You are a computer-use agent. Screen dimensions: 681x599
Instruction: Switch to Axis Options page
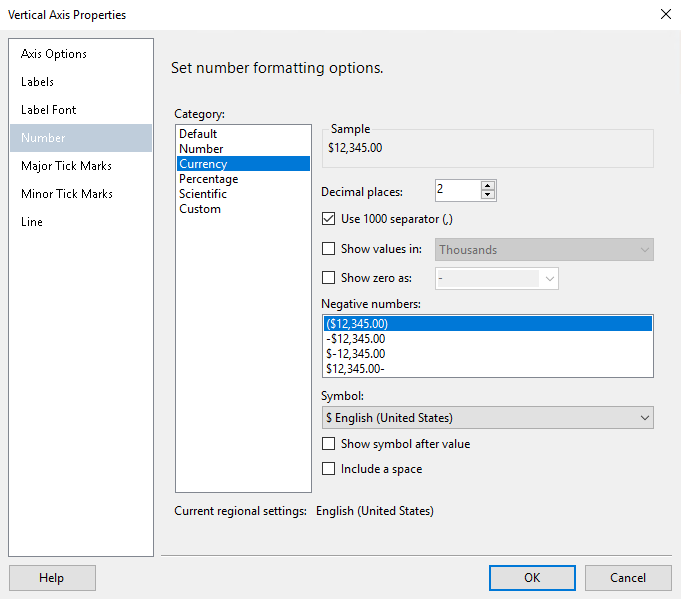tap(54, 54)
